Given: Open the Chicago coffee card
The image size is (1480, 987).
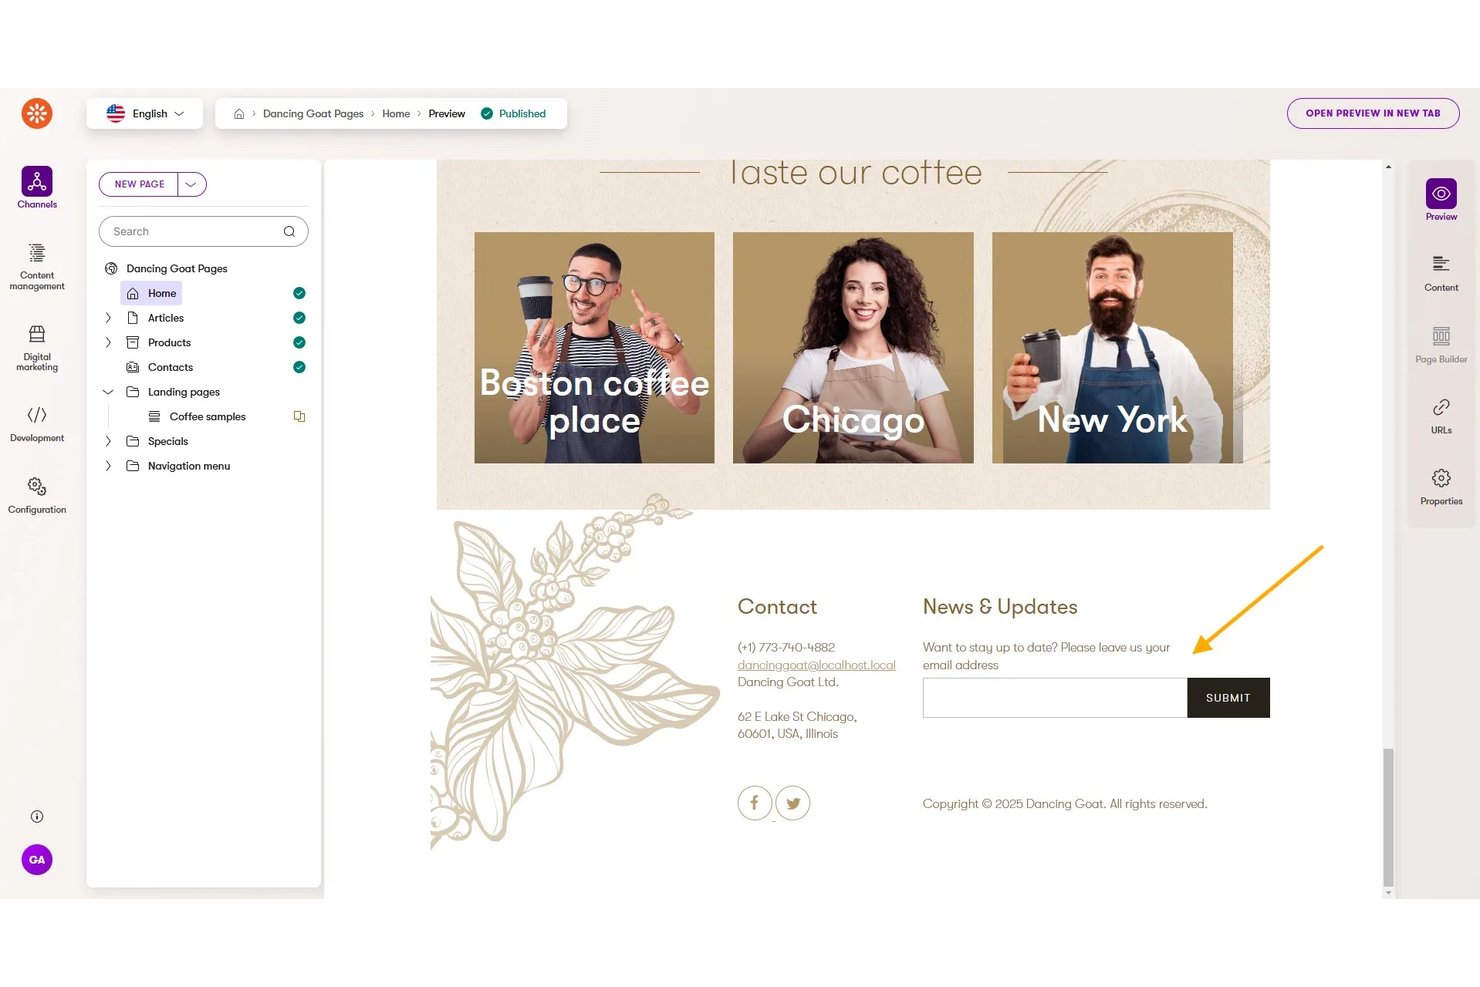Looking at the screenshot, I should tap(853, 348).
